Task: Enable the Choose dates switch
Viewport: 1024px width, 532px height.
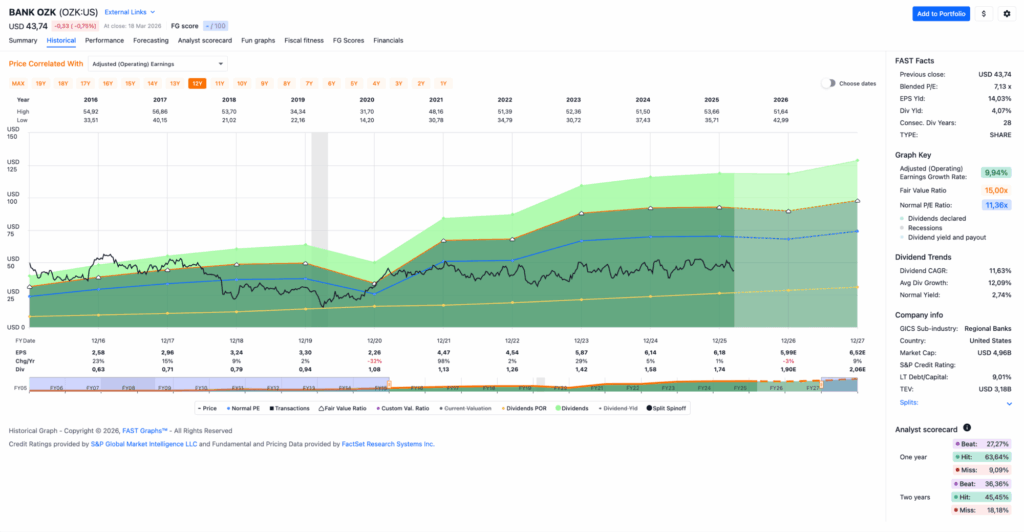Action: click(828, 84)
